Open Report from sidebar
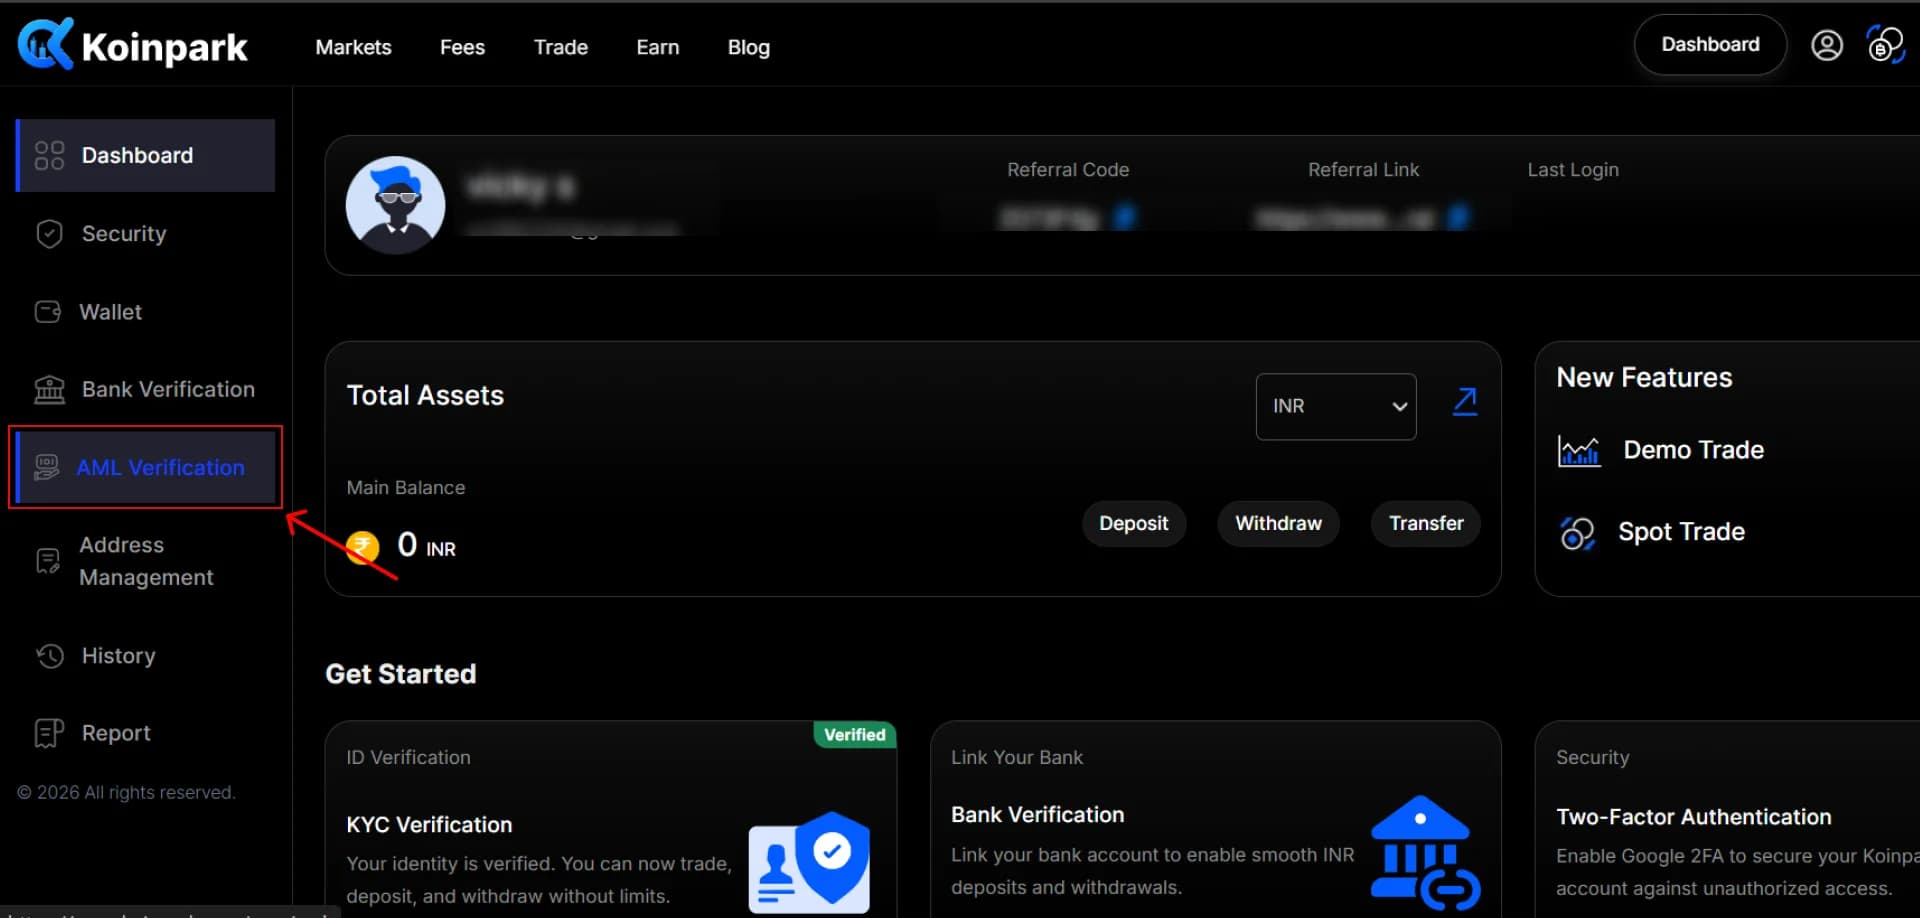The height and width of the screenshot is (918, 1920). pos(116,733)
